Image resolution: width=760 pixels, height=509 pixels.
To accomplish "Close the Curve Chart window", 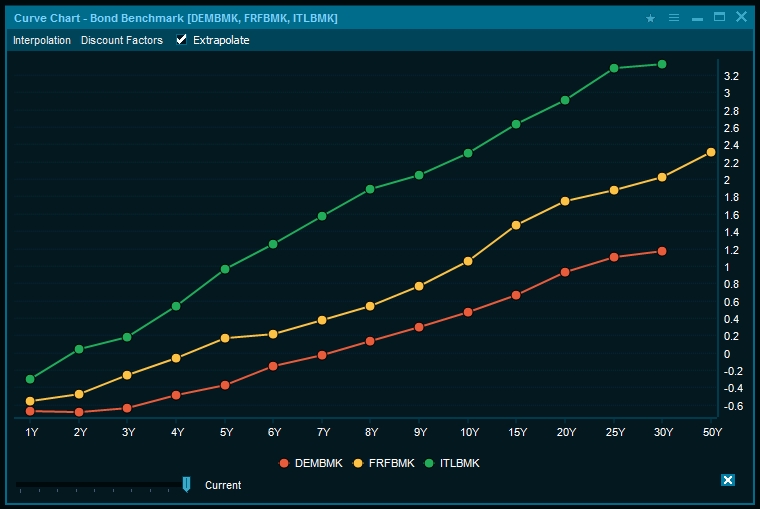I will click(x=741, y=17).
